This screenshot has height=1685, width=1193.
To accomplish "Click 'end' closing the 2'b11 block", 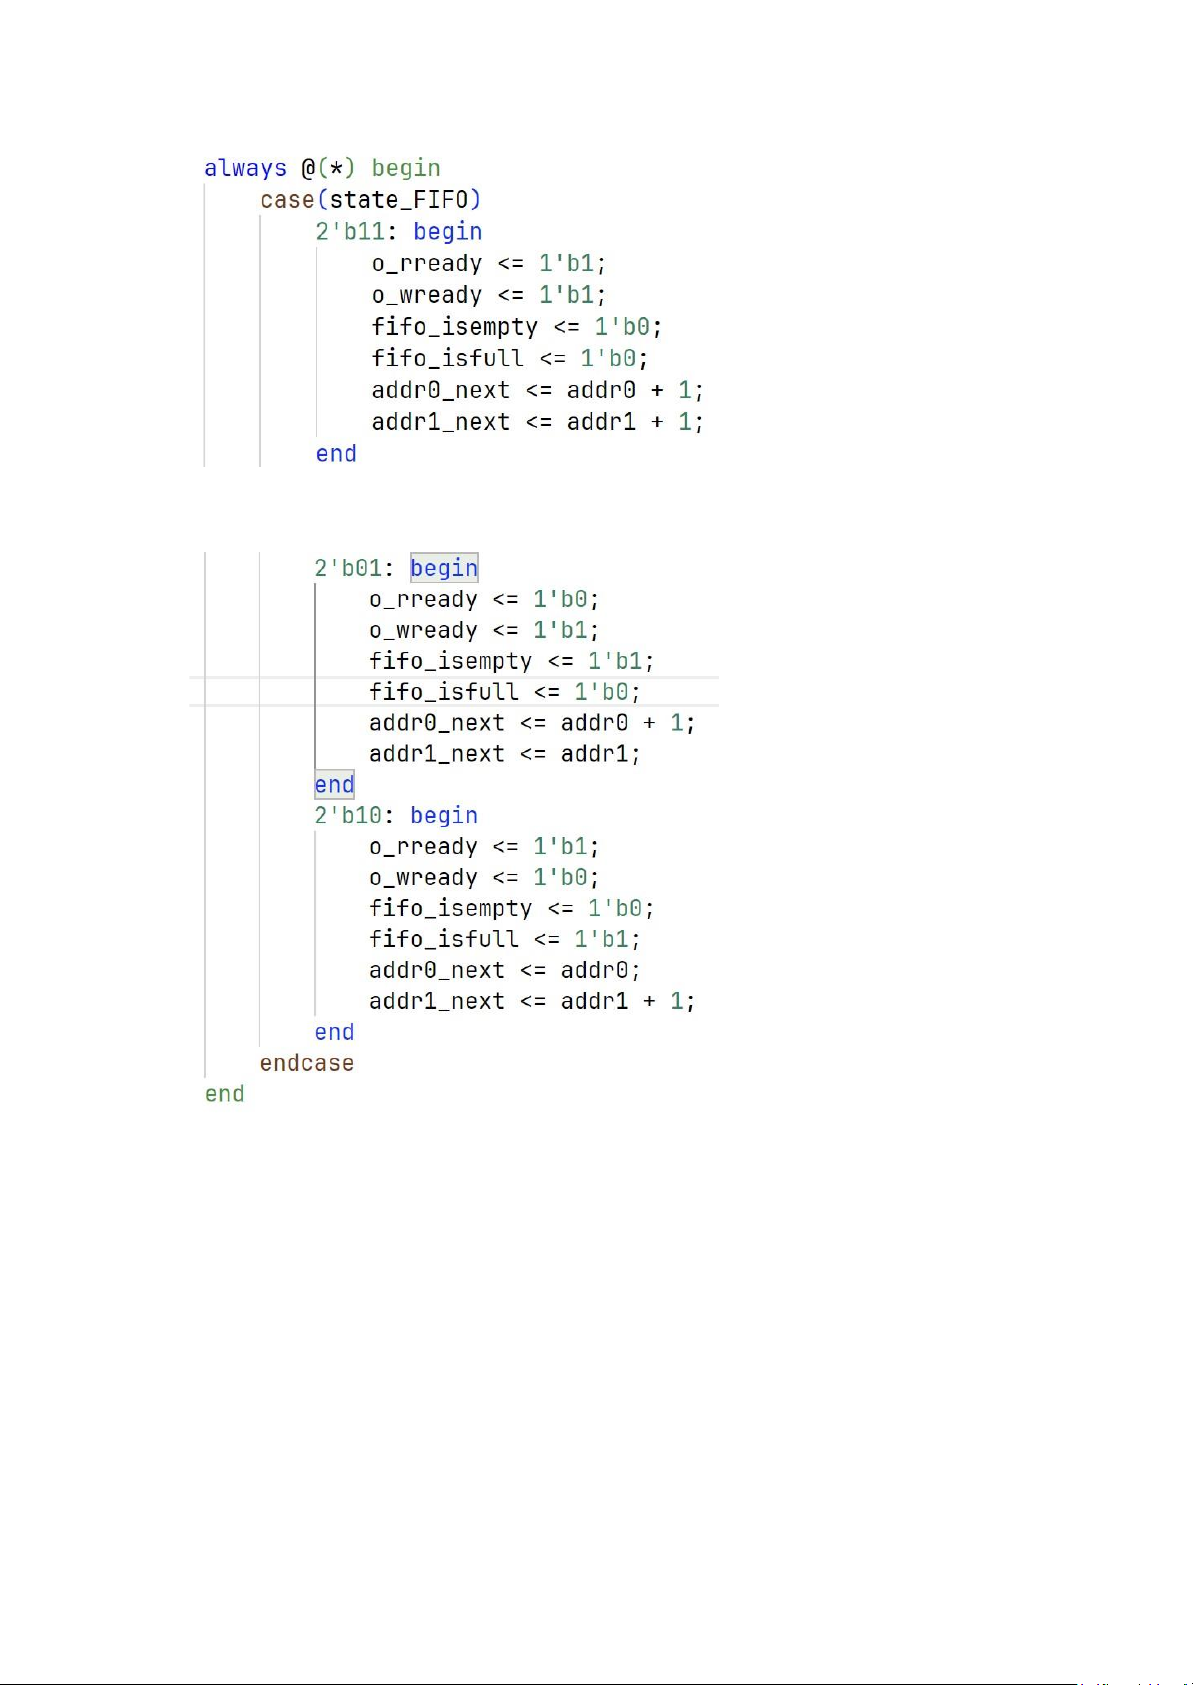I will pyautogui.click(x=336, y=454).
